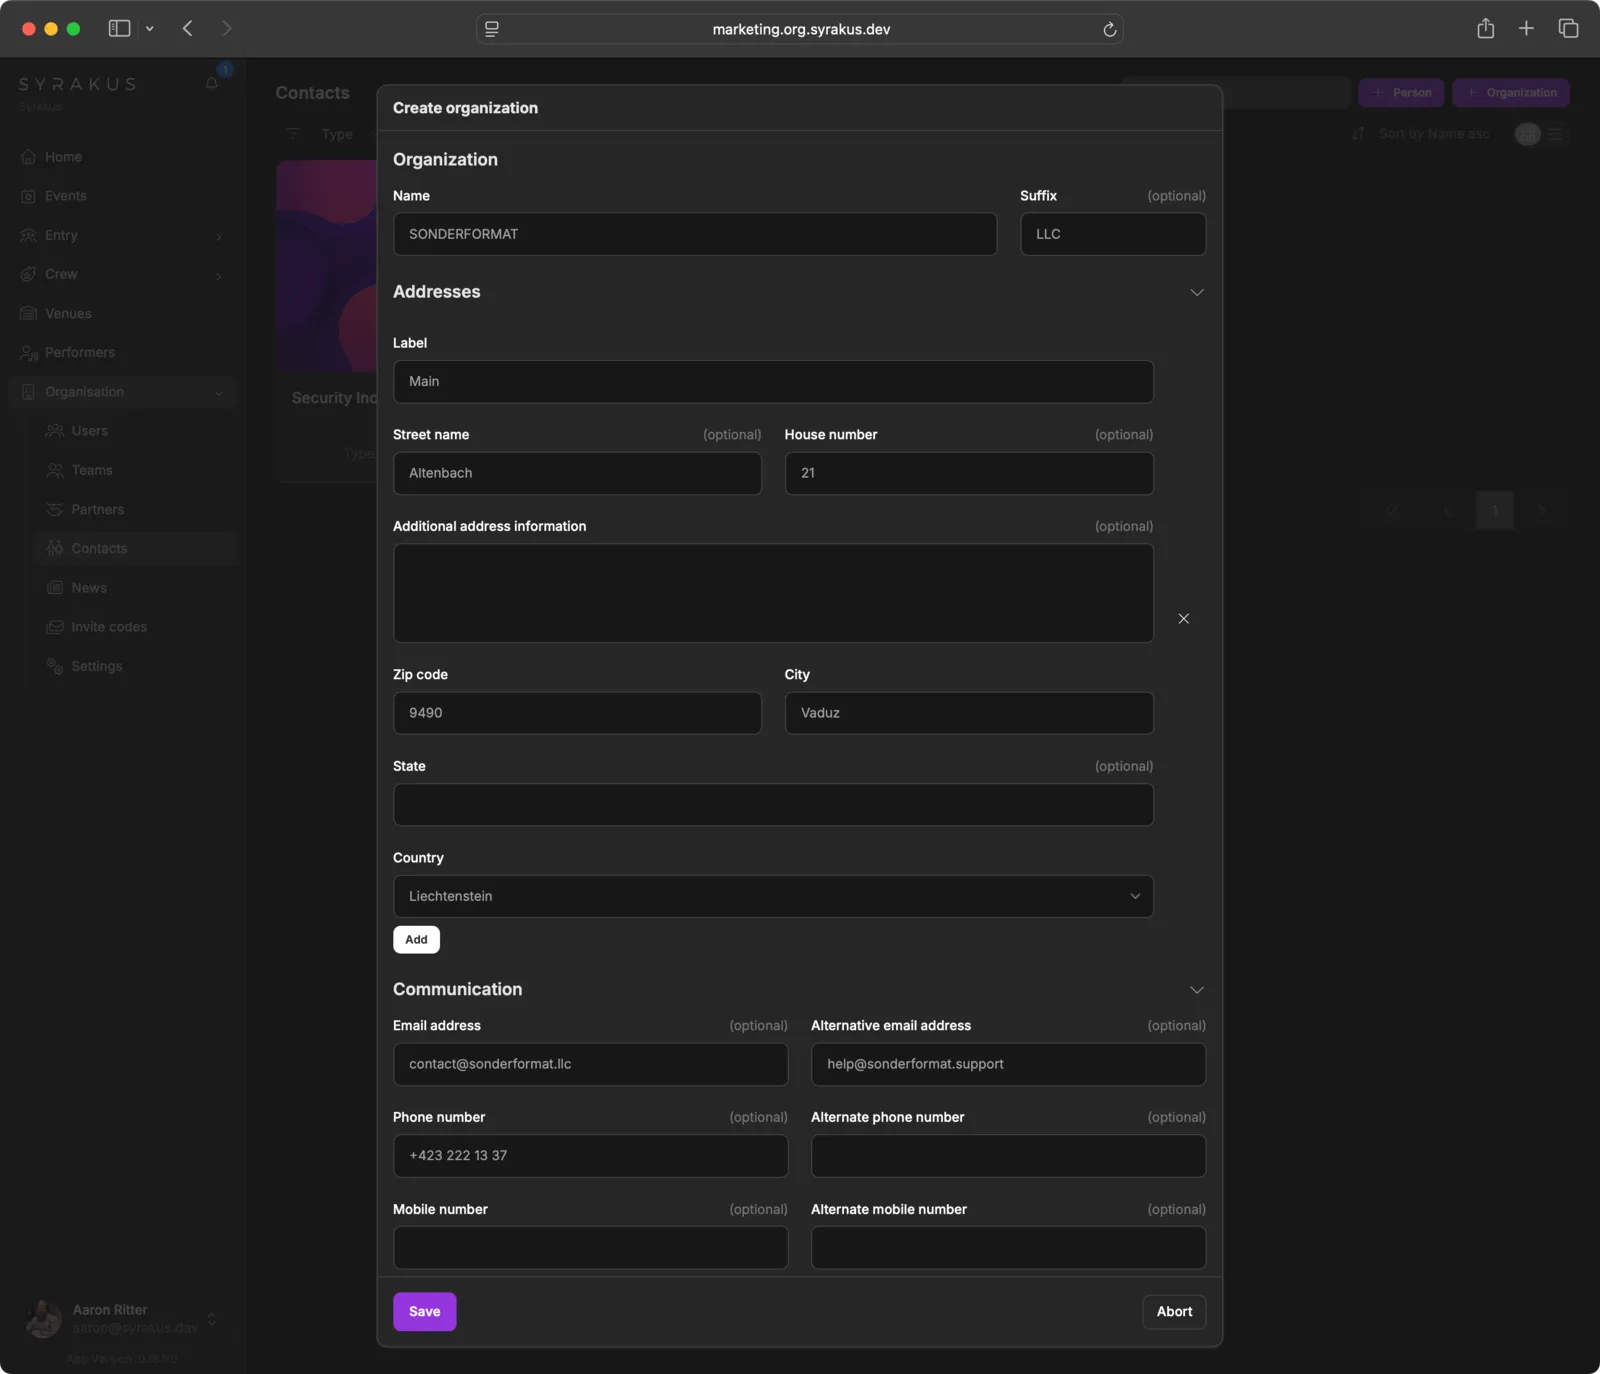
Task: Click the Additional address information textarea
Action: [x=772, y=593]
